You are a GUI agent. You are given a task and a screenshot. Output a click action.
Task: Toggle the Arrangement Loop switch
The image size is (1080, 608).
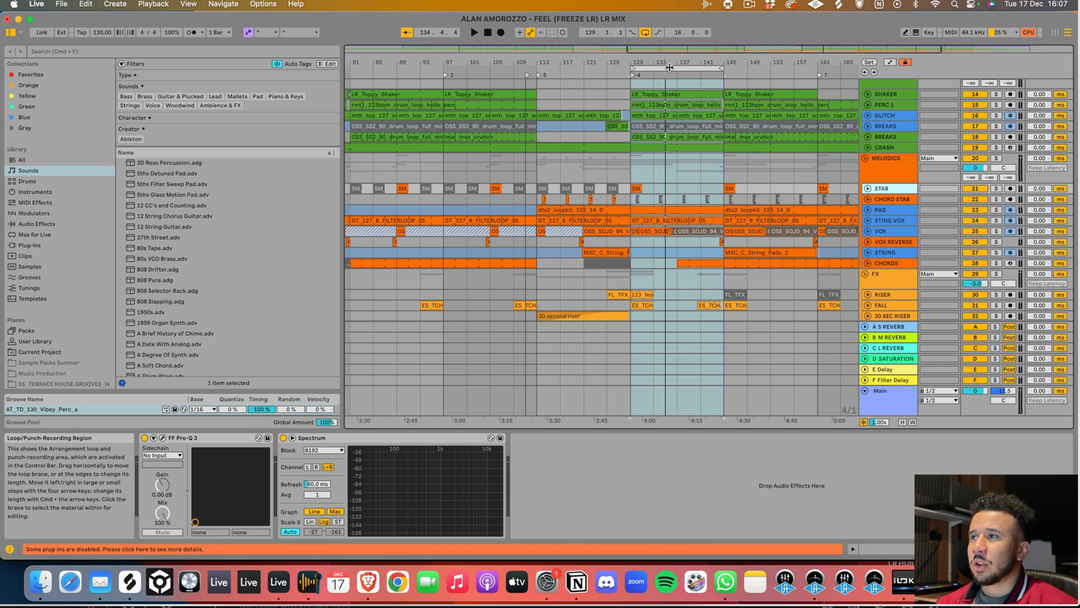tap(645, 32)
